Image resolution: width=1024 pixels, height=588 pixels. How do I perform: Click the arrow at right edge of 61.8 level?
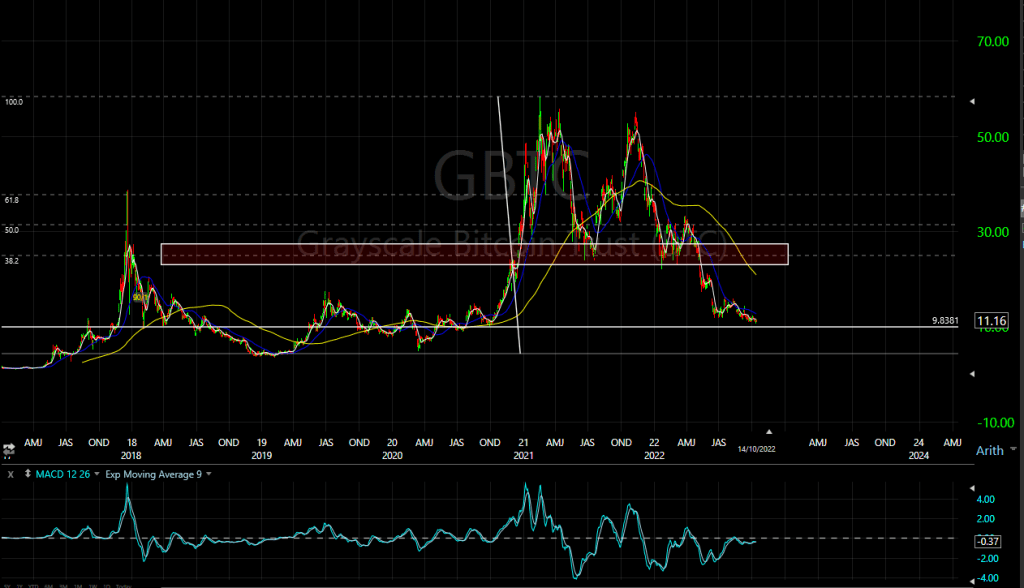click(x=971, y=196)
